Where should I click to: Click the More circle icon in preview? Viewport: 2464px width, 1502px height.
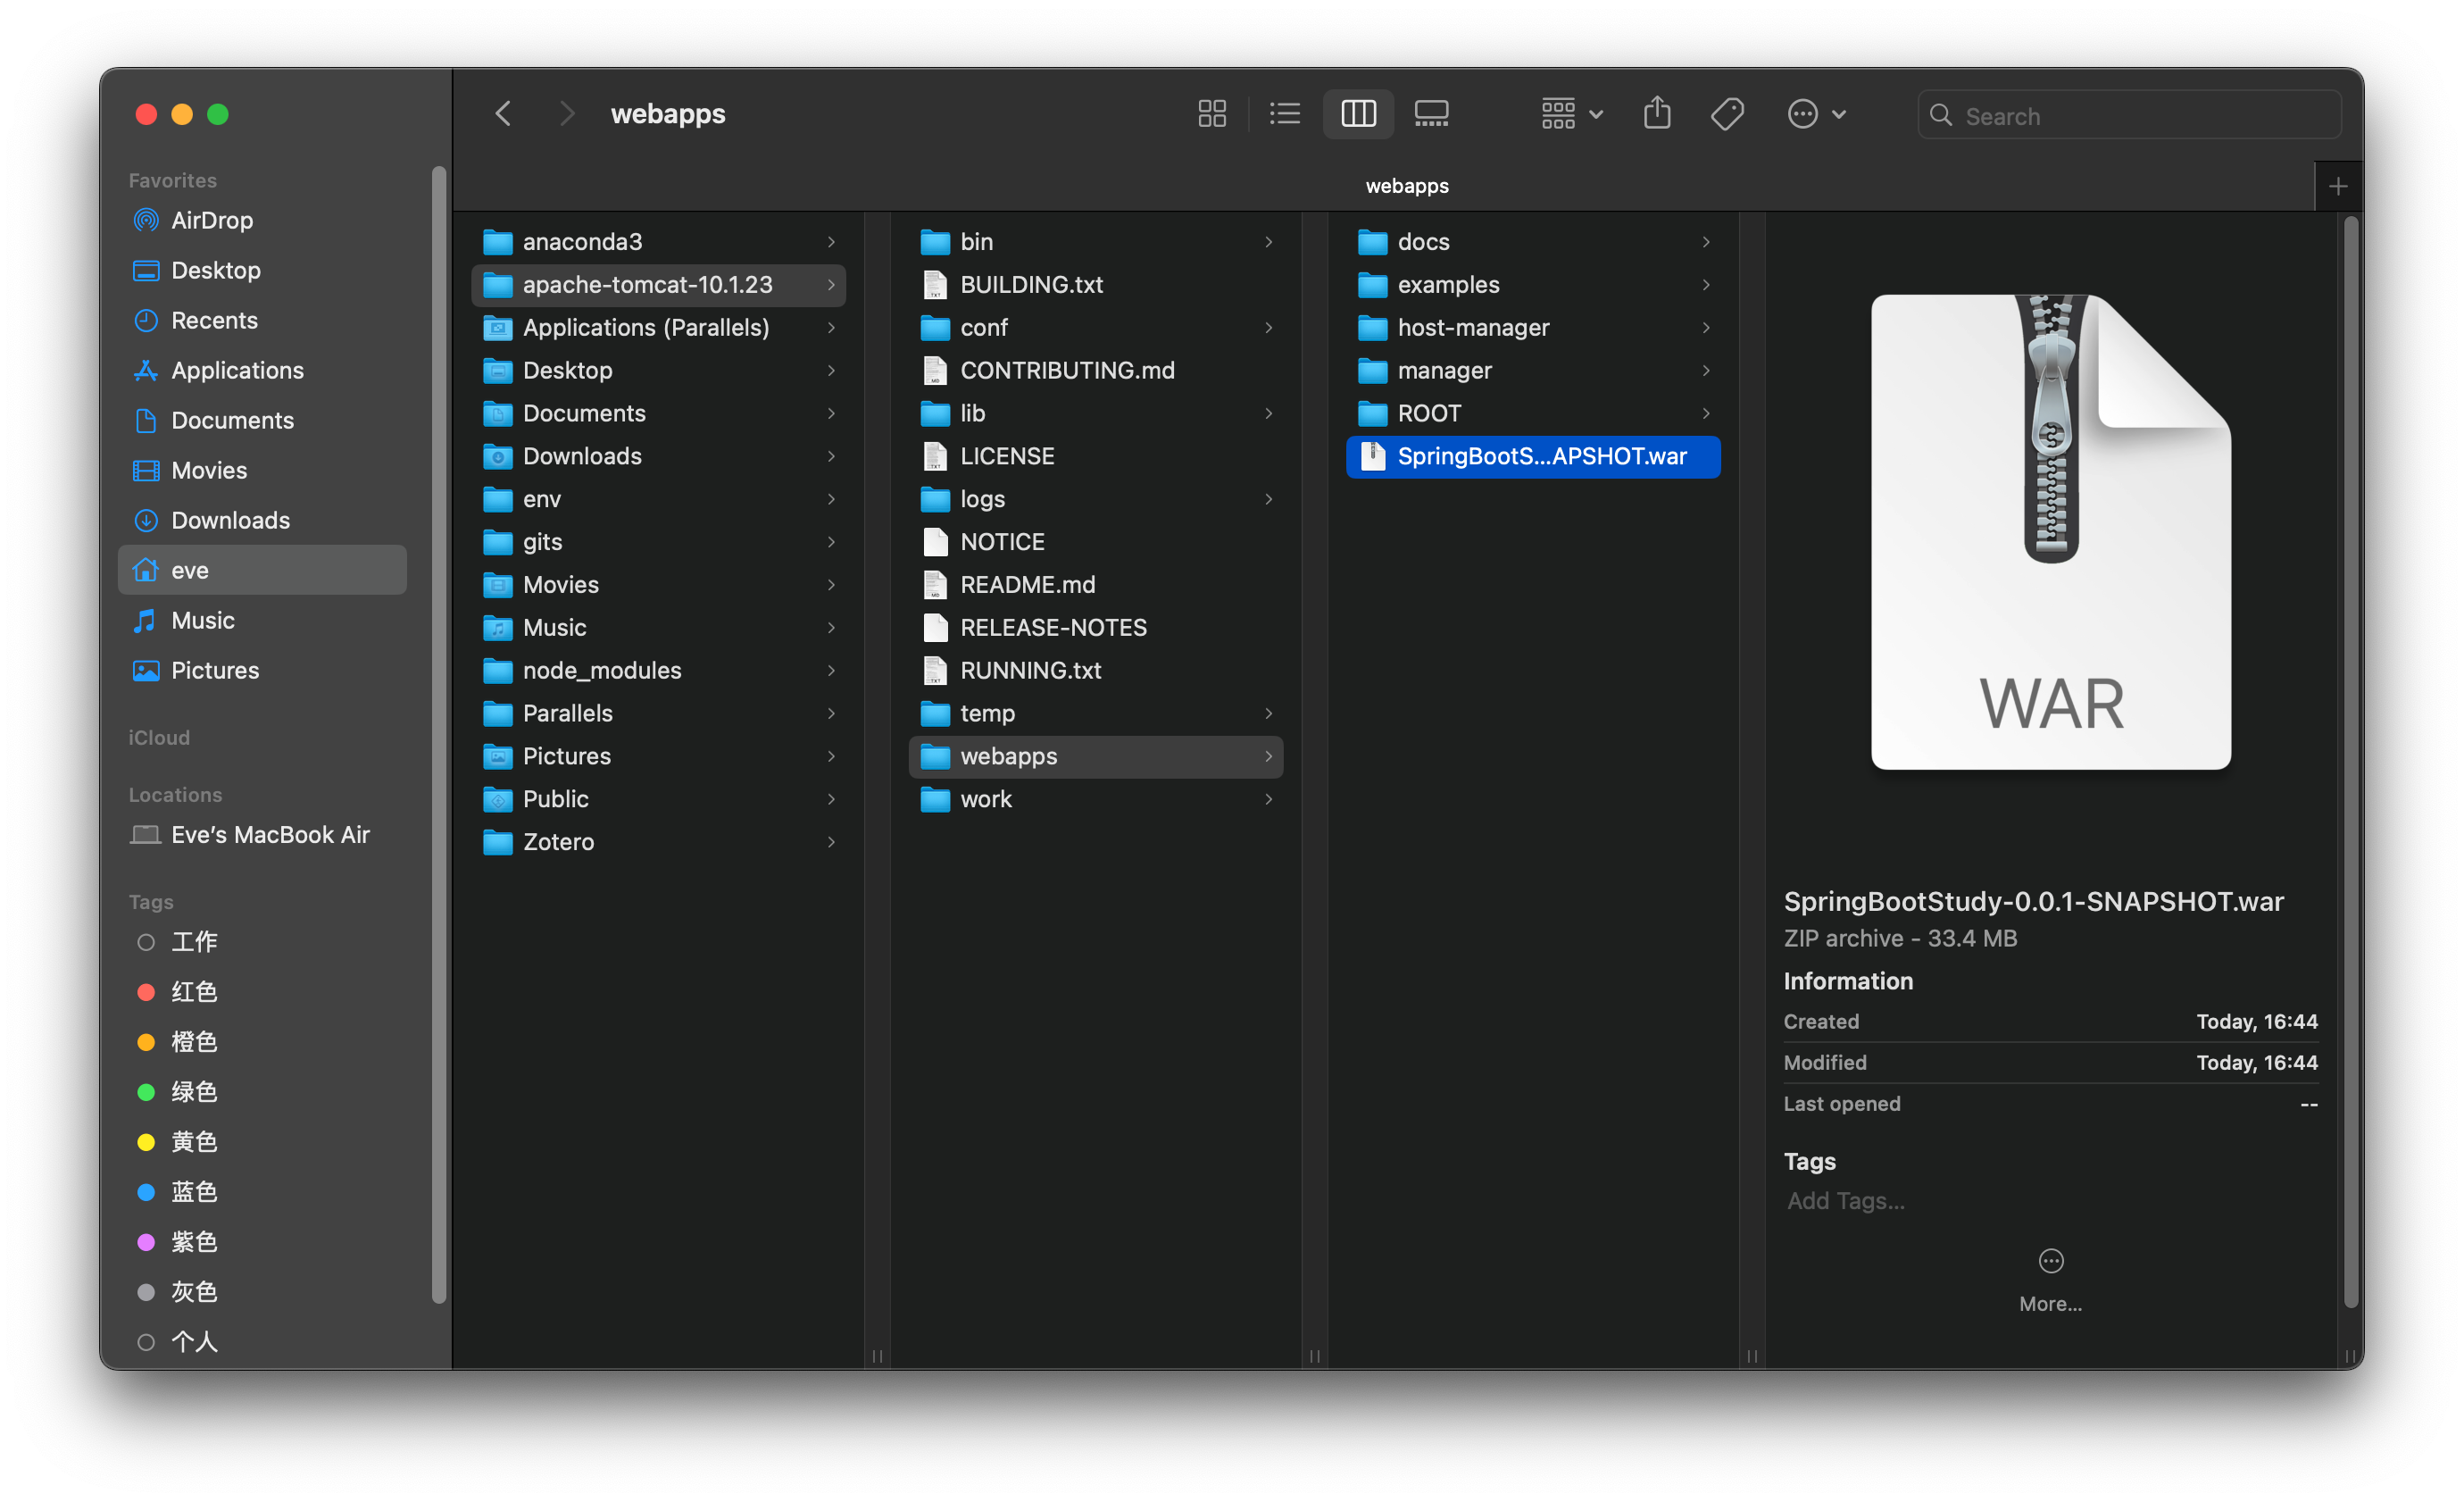click(2050, 1261)
